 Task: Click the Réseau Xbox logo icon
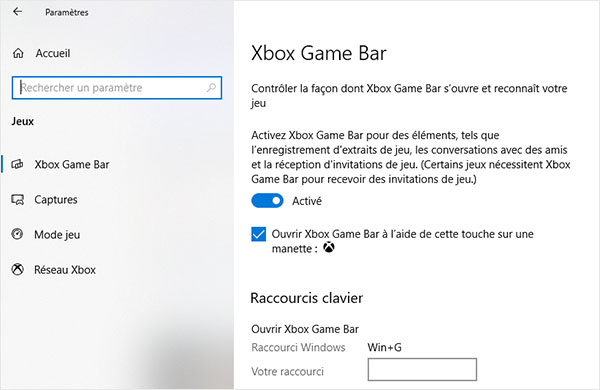17,269
